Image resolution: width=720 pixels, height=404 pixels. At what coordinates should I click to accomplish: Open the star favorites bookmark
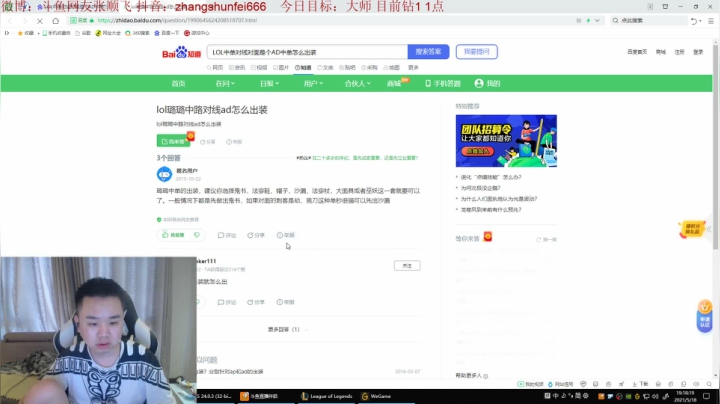coord(26,33)
